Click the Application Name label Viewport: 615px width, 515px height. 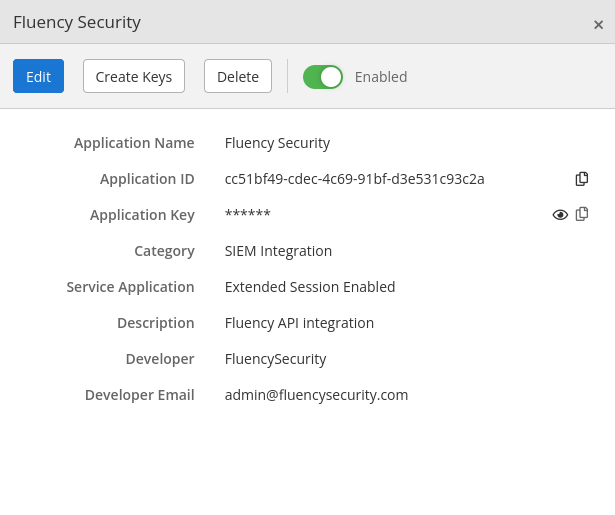pos(134,143)
